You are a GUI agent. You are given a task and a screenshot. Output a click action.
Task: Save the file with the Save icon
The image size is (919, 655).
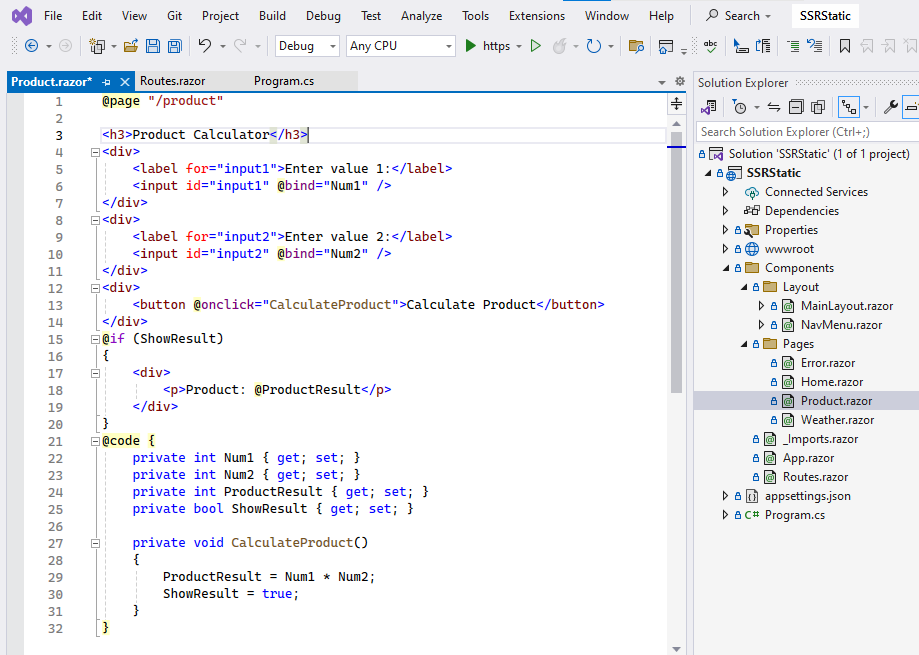click(x=152, y=46)
